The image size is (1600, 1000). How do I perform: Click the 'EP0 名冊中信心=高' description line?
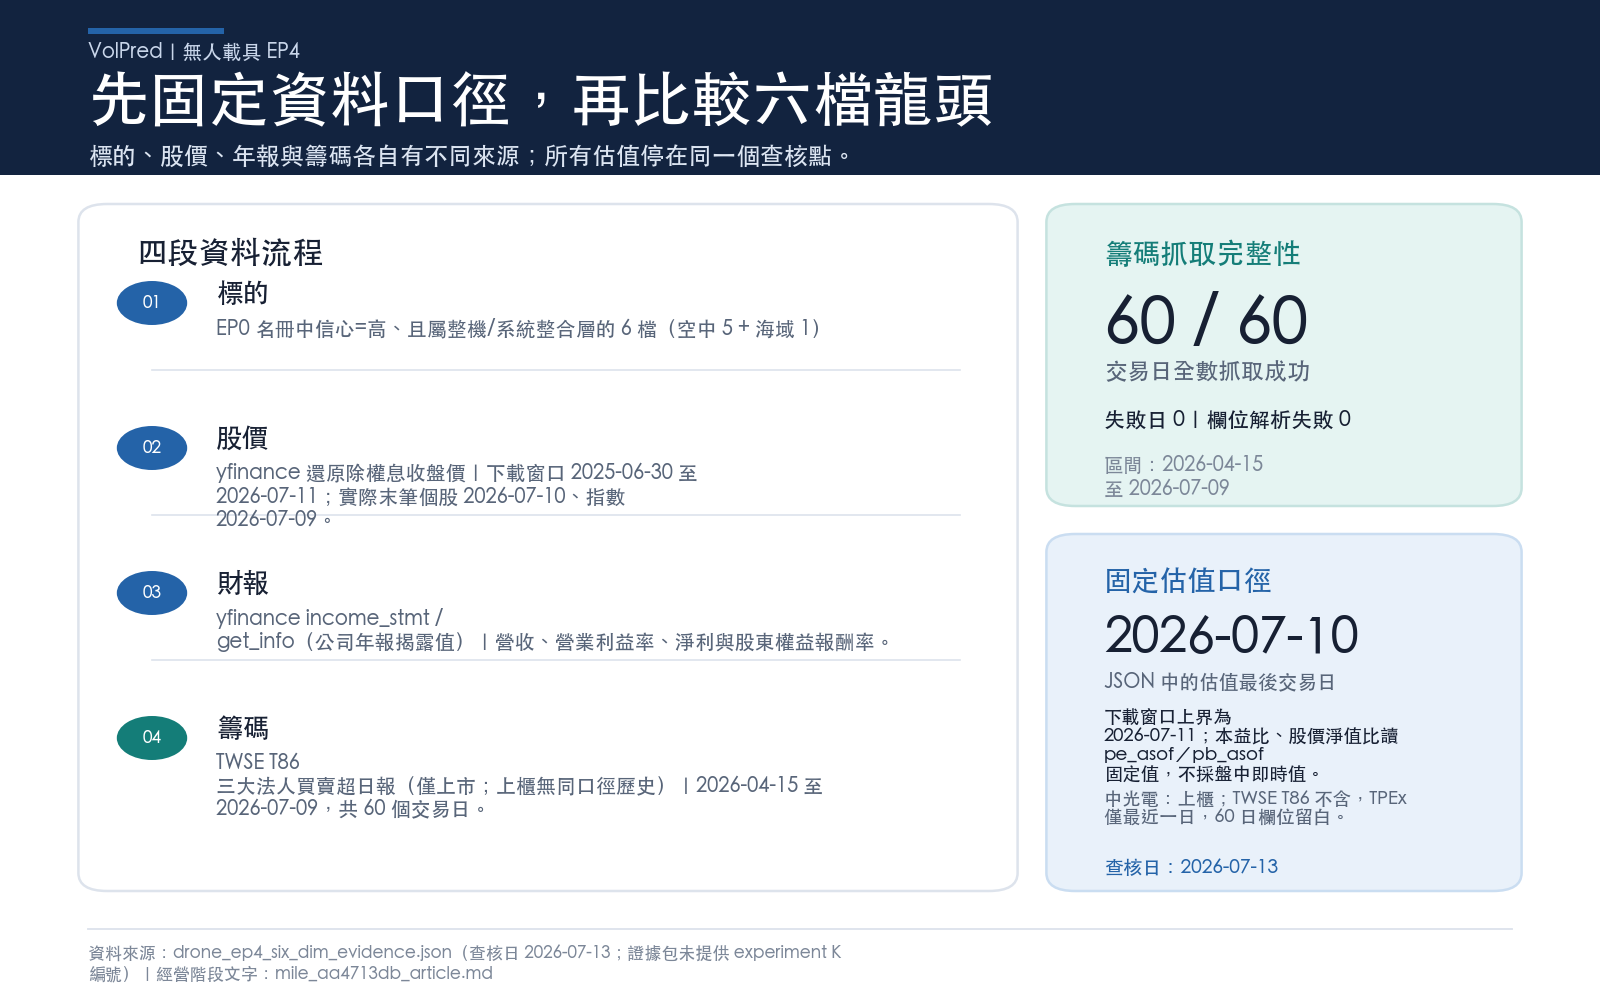click(518, 329)
